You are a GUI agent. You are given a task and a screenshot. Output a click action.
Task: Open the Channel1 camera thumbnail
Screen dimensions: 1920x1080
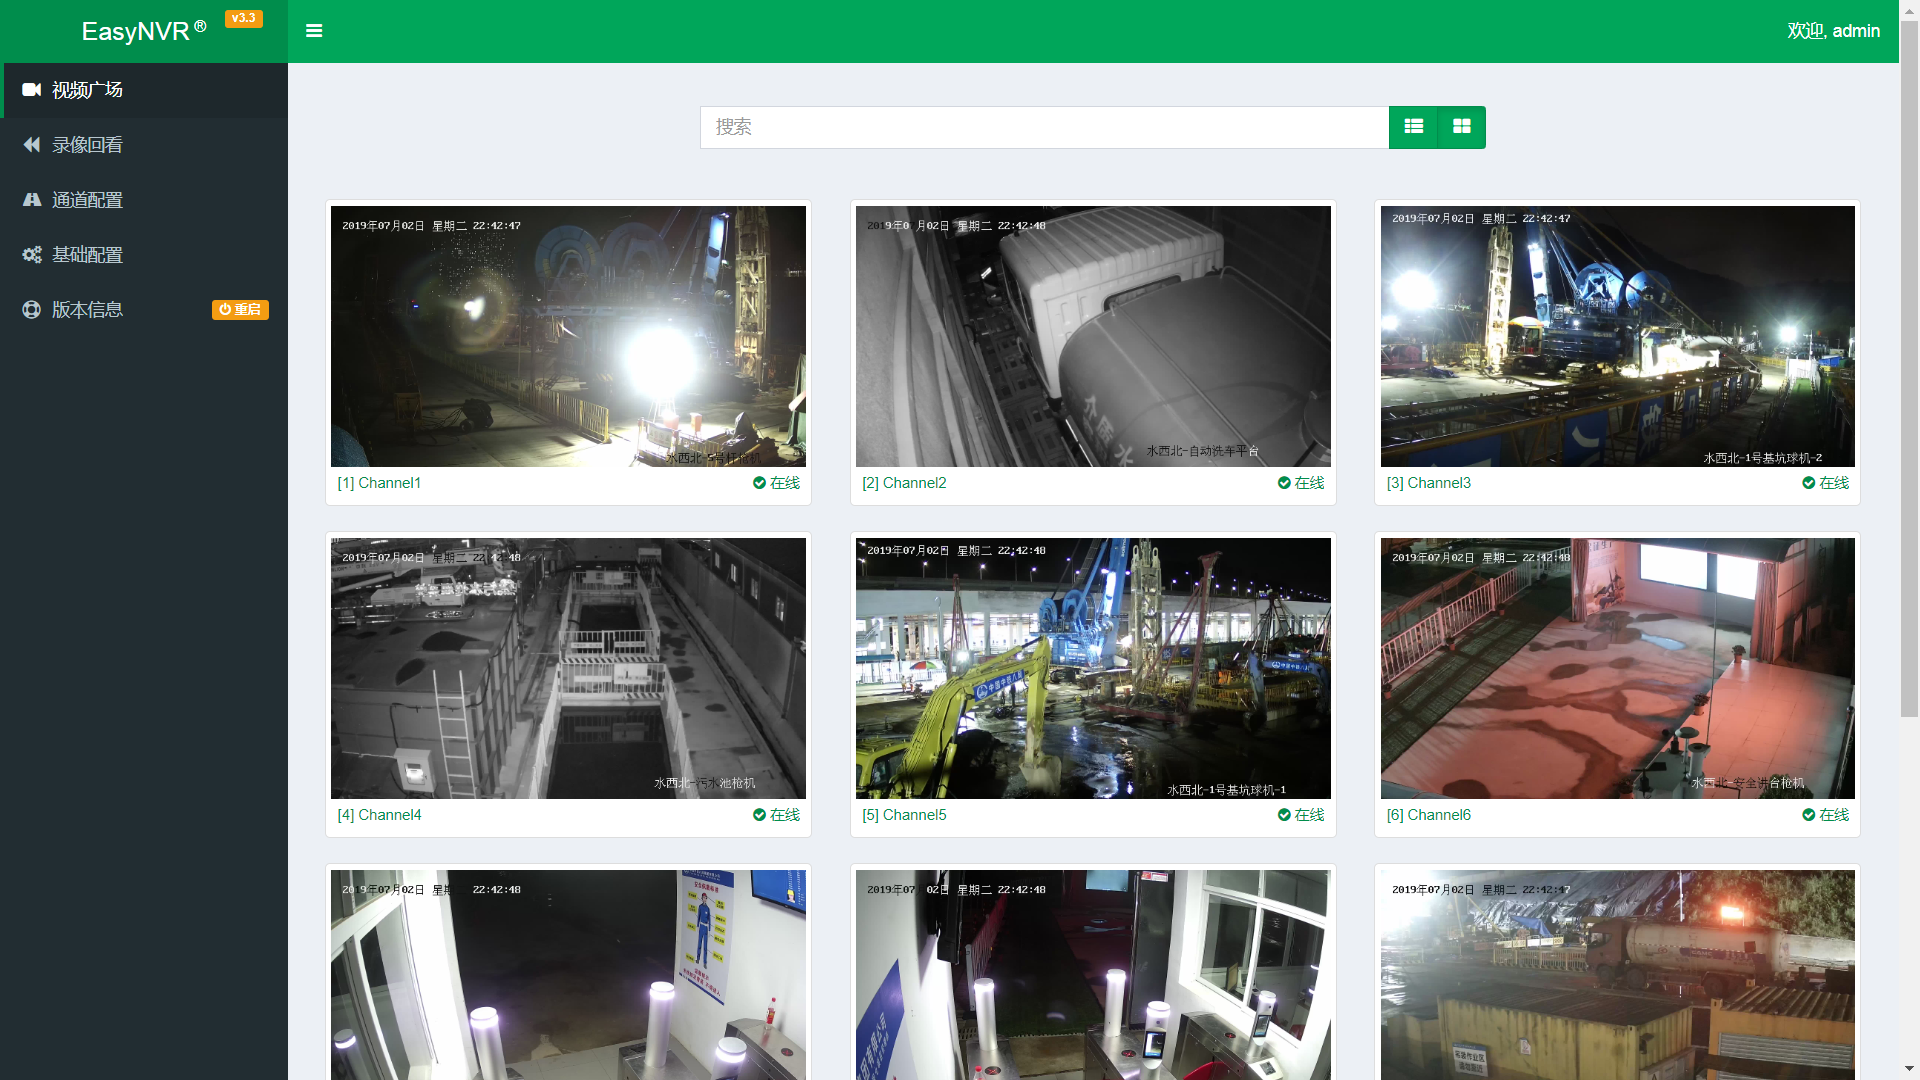click(x=568, y=336)
